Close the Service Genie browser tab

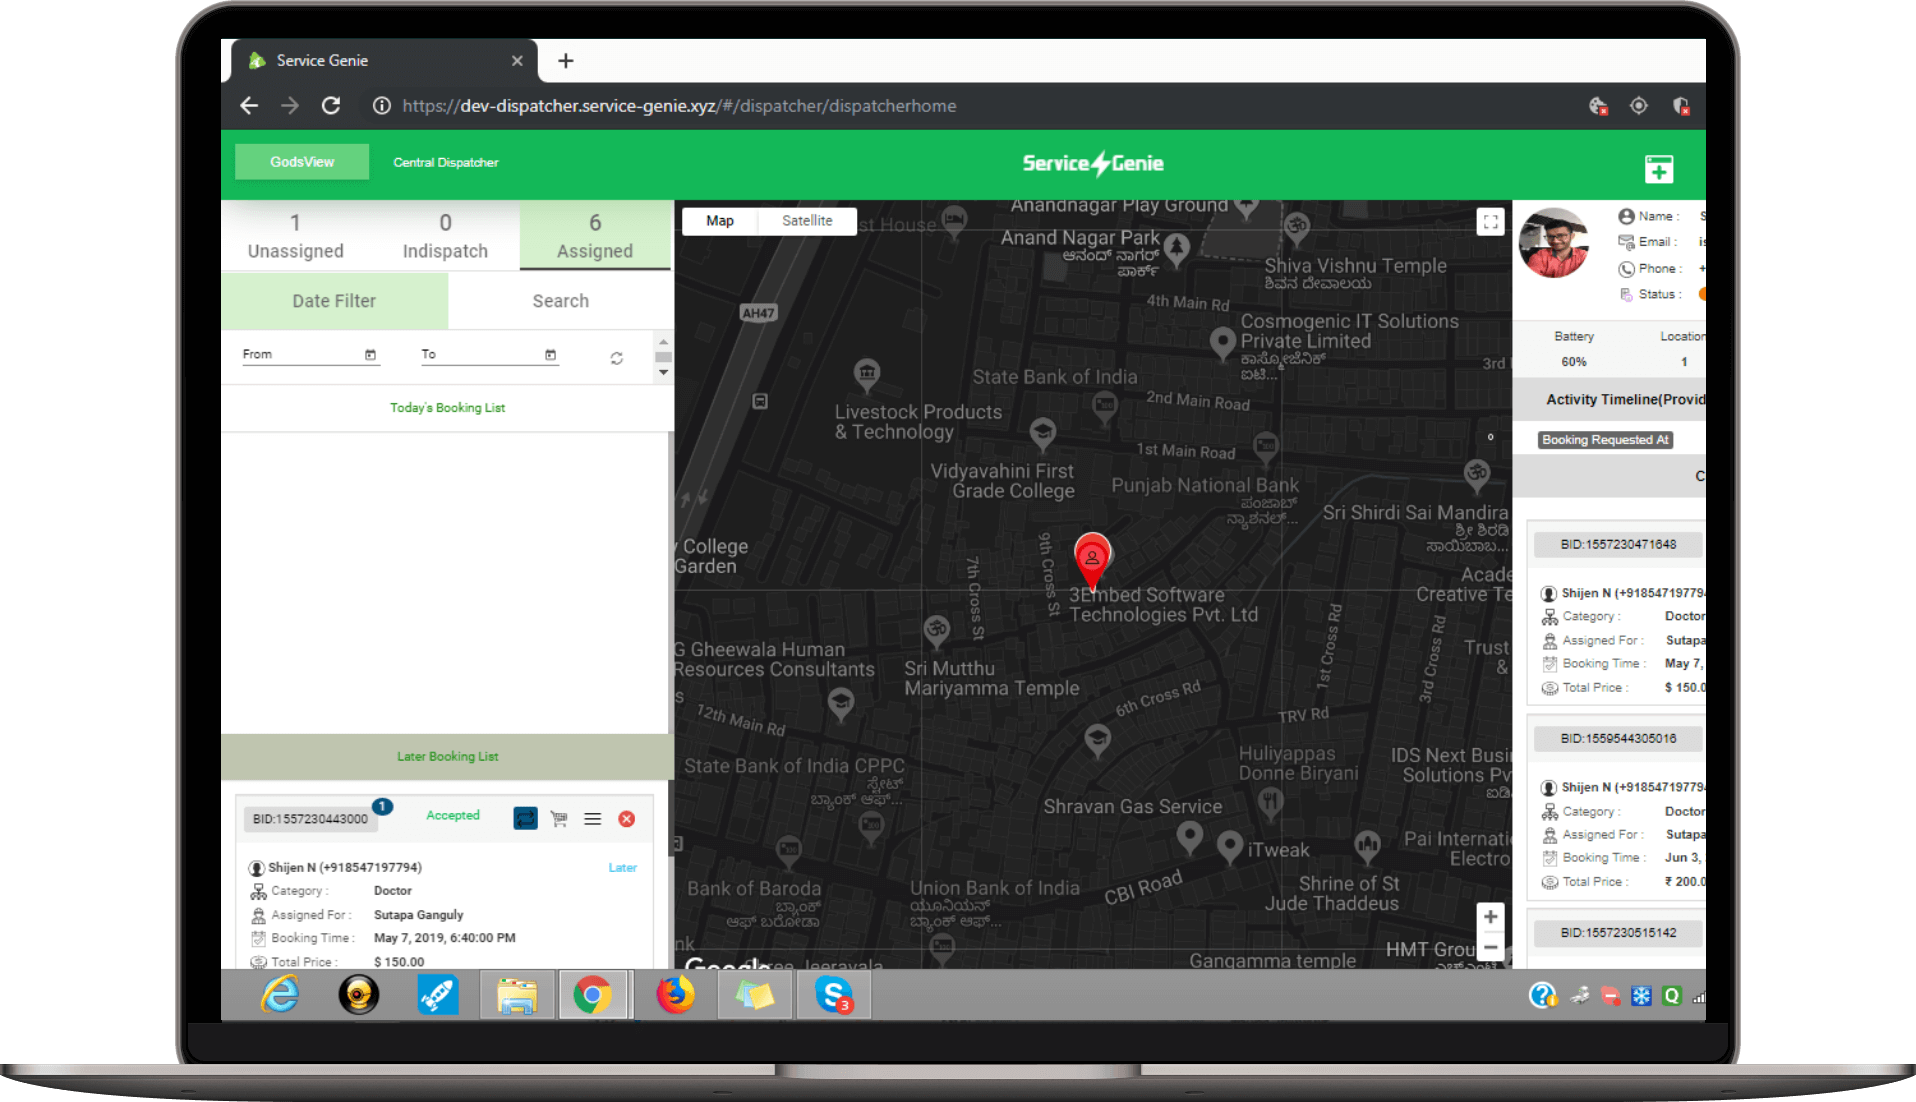click(517, 61)
